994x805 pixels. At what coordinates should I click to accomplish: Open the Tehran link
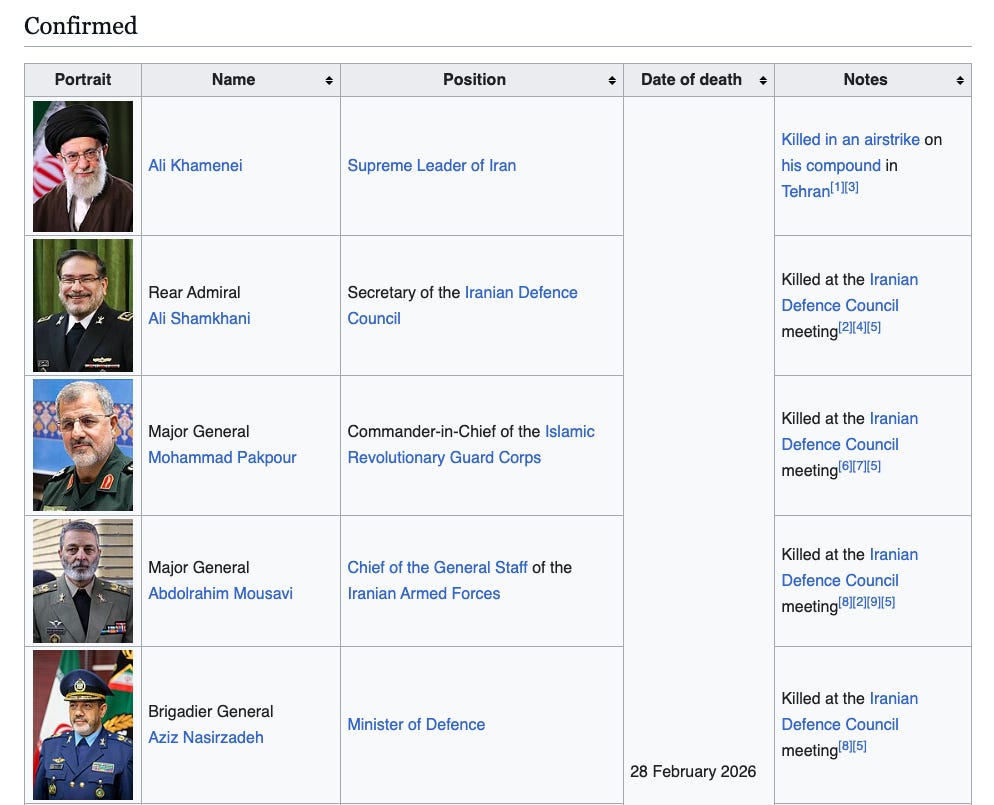(806, 191)
